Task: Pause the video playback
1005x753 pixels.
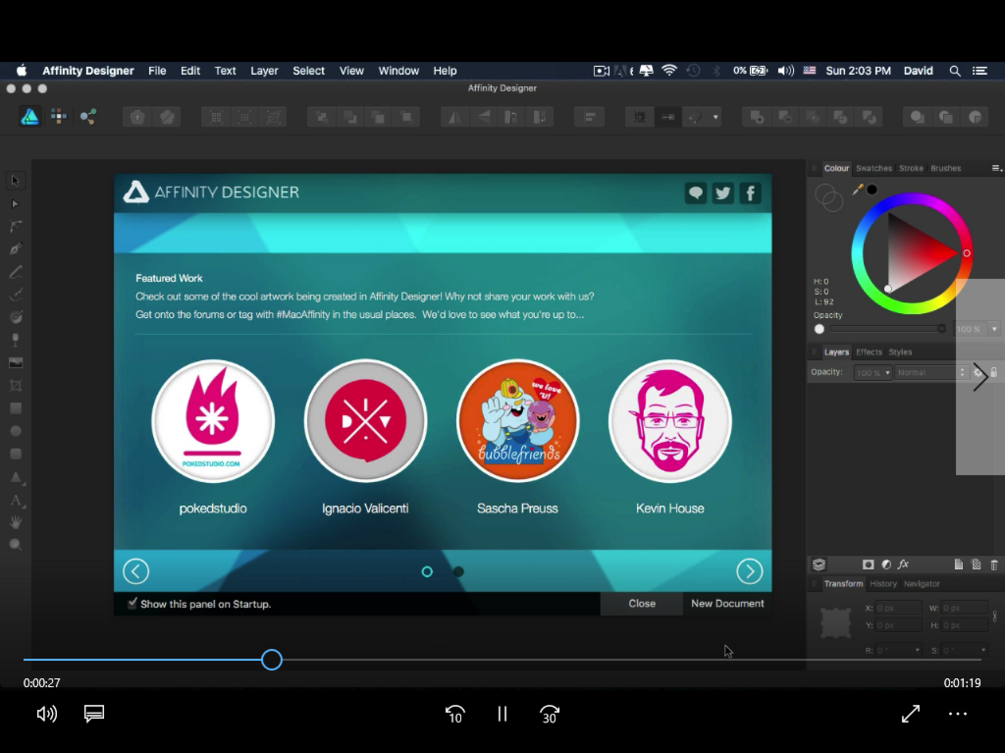Action: coord(502,713)
